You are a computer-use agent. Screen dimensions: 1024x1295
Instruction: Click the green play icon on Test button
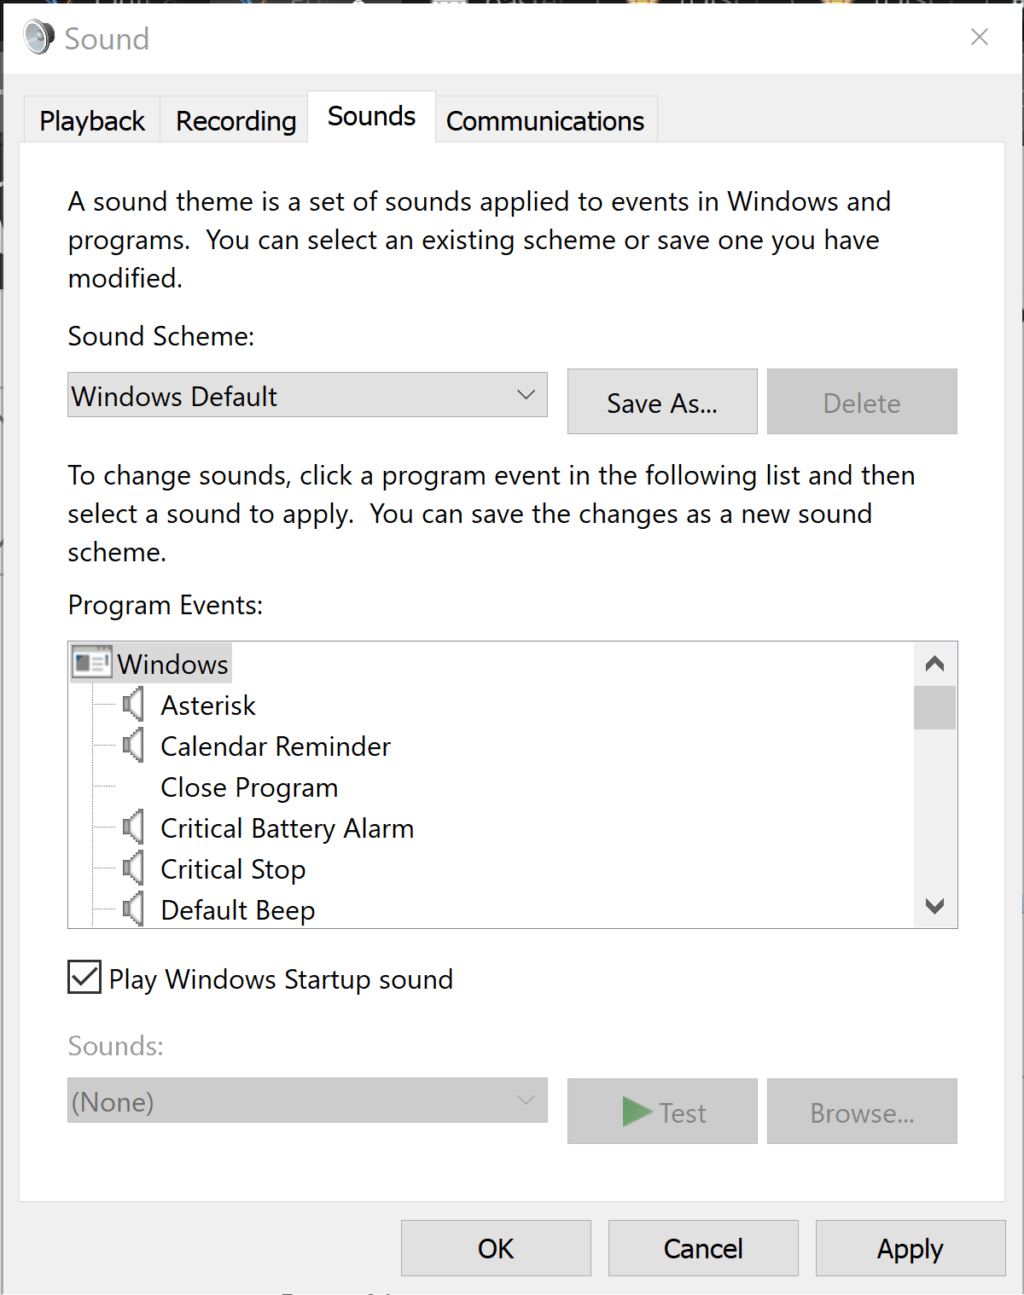[x=639, y=1111]
